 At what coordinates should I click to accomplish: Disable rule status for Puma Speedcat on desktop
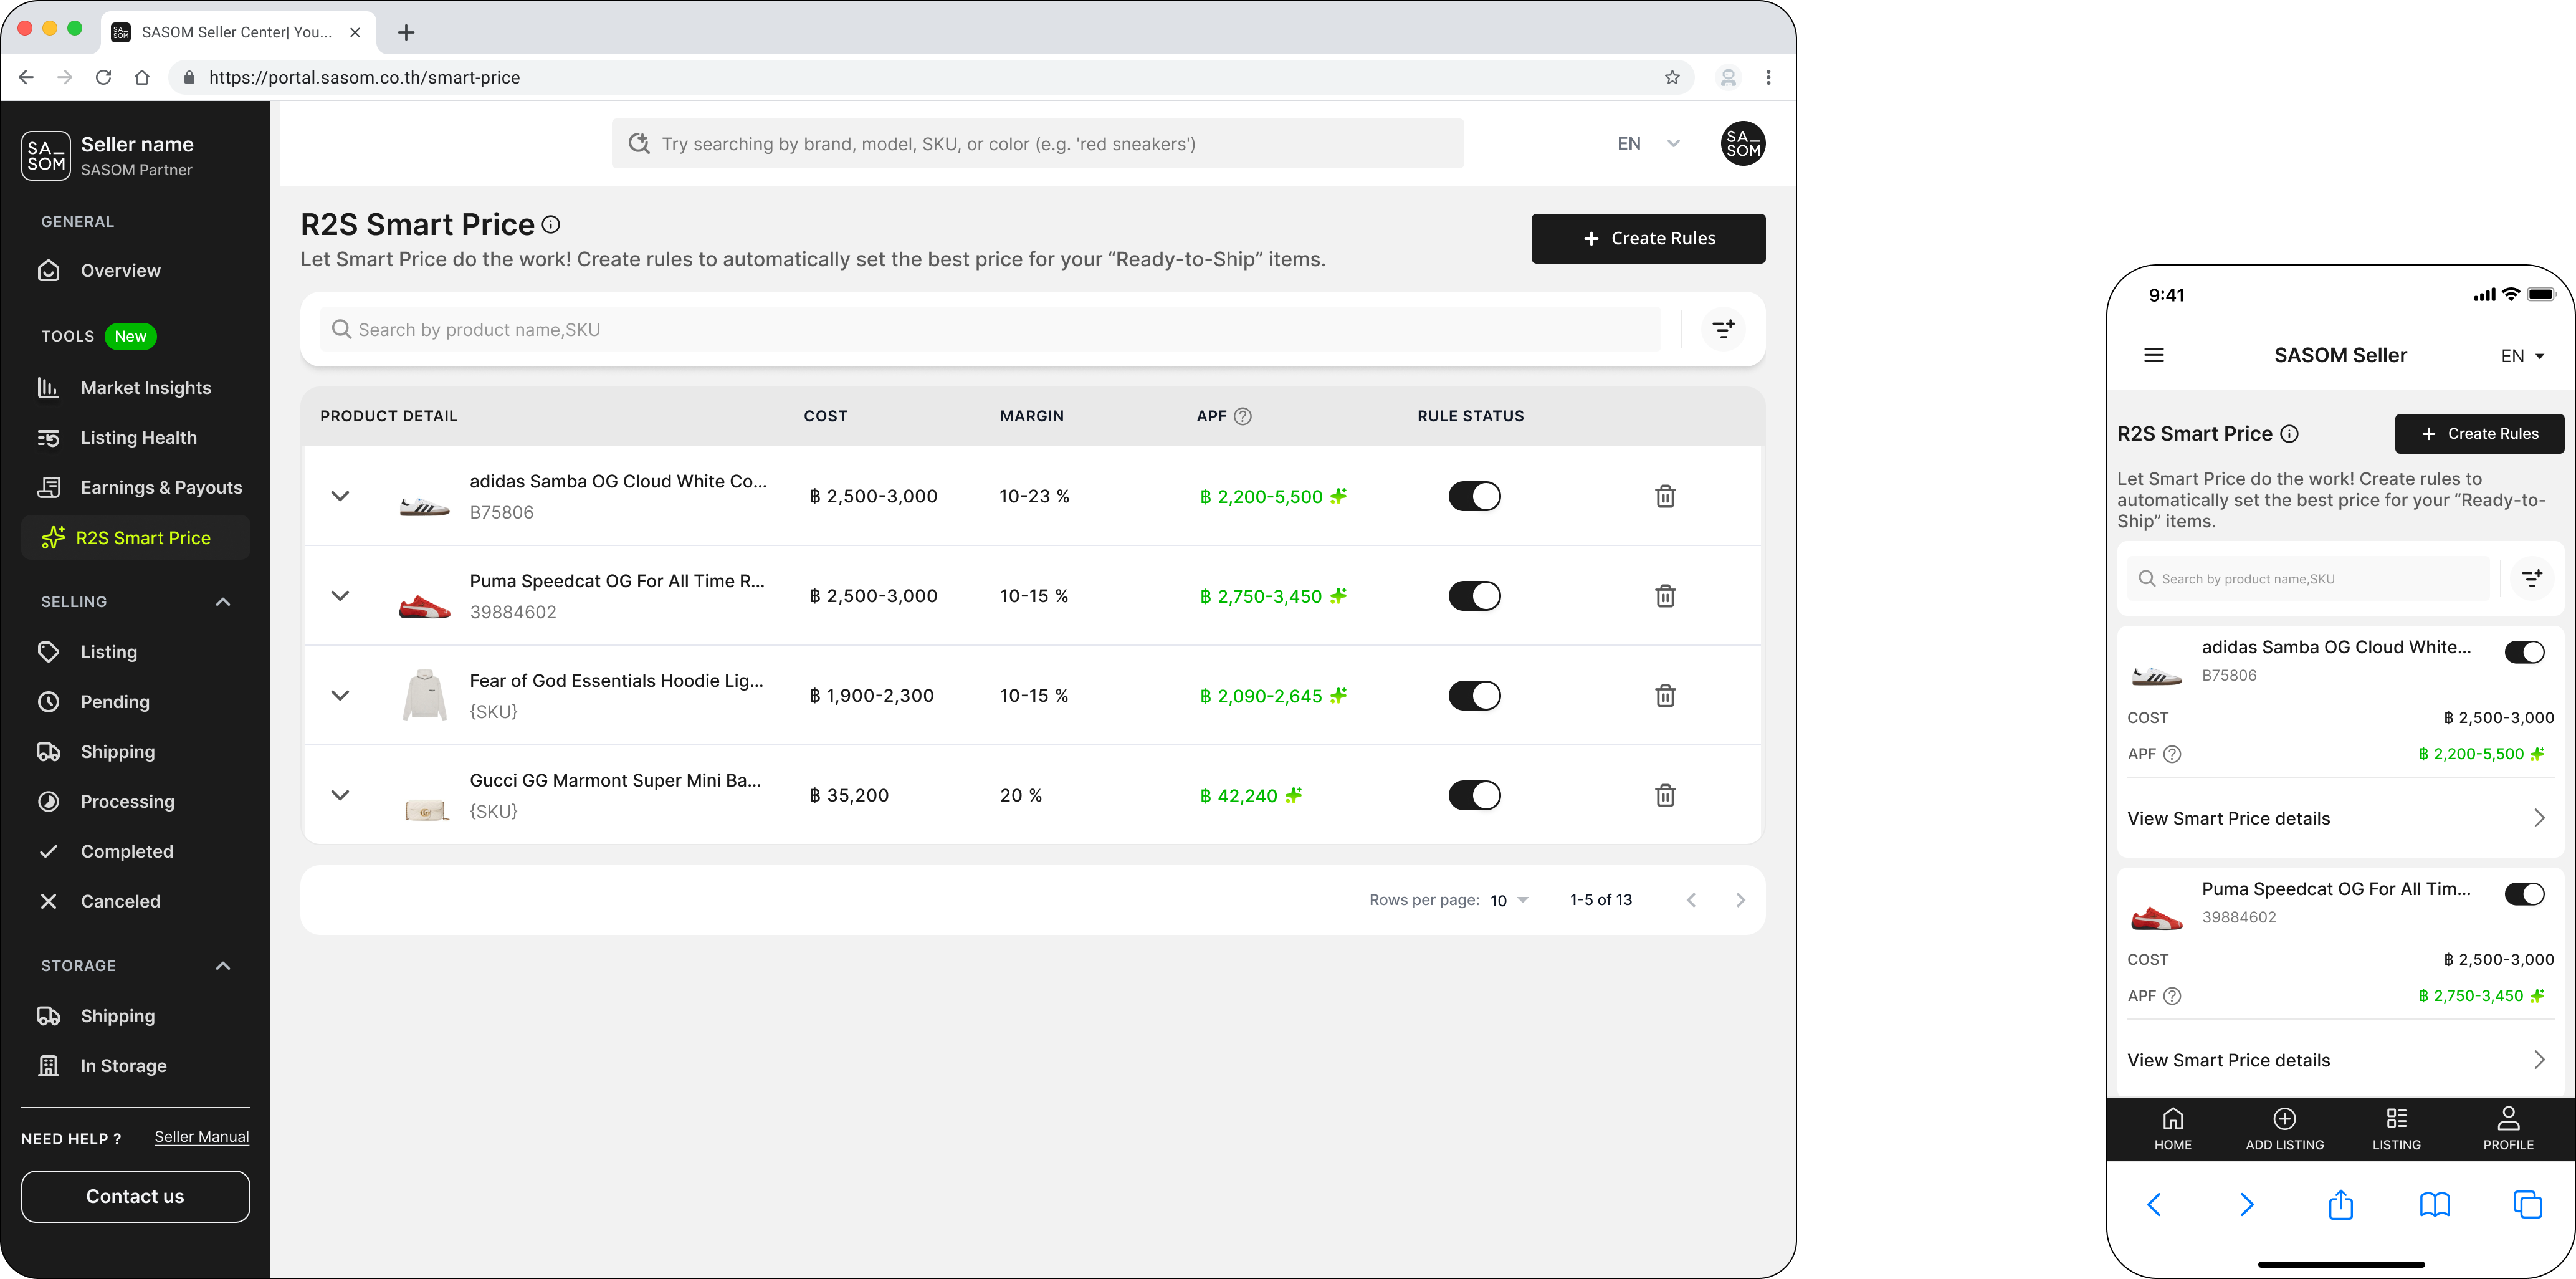point(1474,596)
